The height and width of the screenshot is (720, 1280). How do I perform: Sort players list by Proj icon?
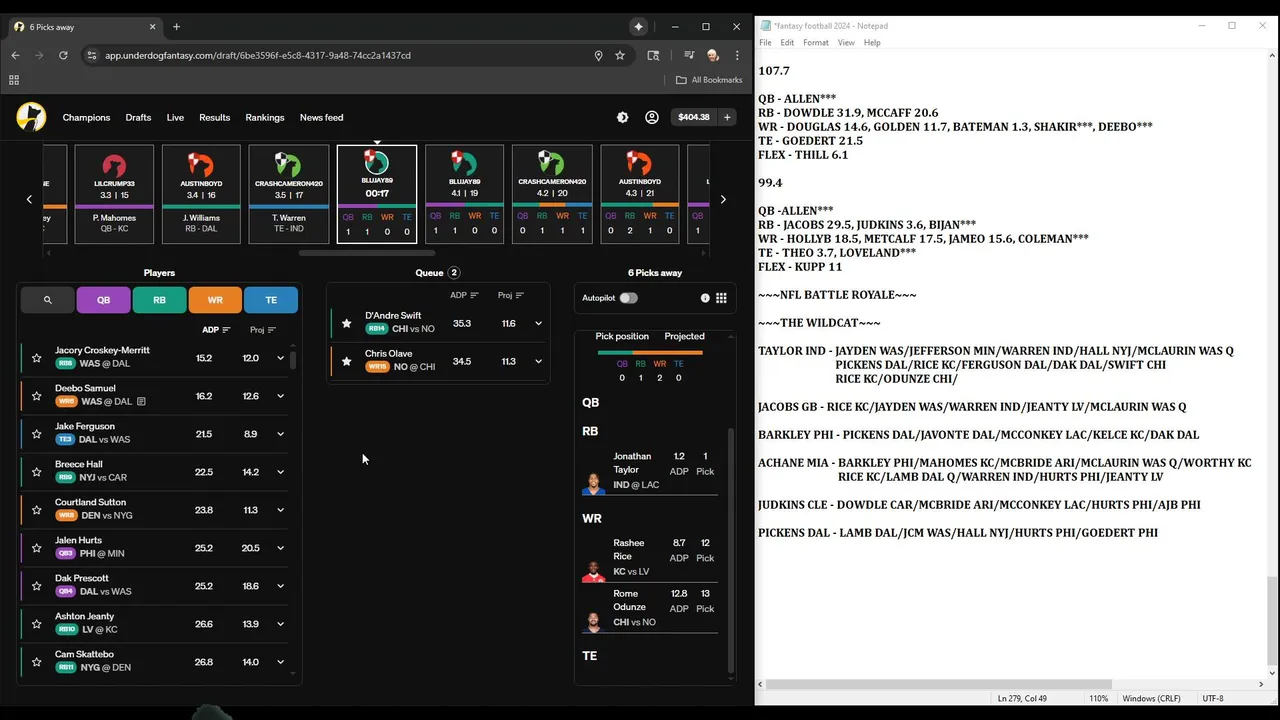[272, 330]
